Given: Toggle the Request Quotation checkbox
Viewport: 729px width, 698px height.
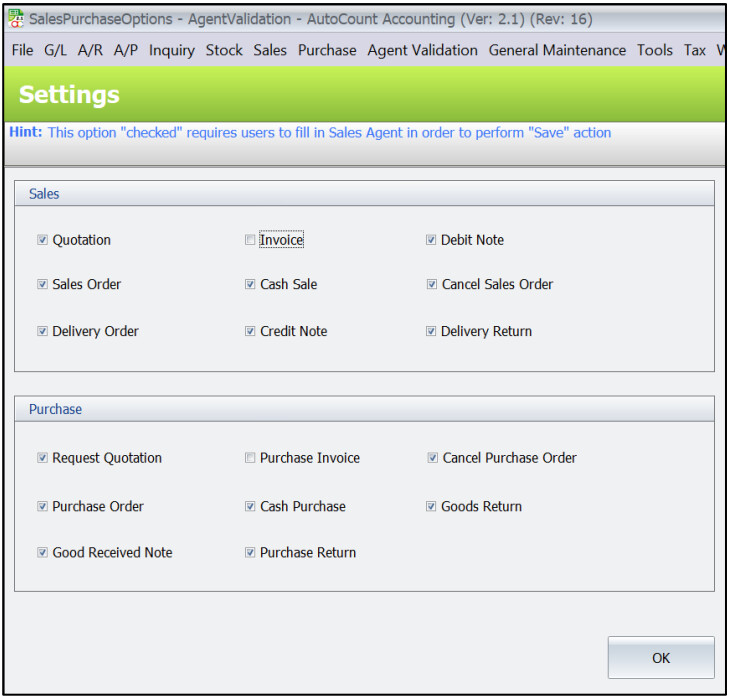Looking at the screenshot, I should (43, 458).
